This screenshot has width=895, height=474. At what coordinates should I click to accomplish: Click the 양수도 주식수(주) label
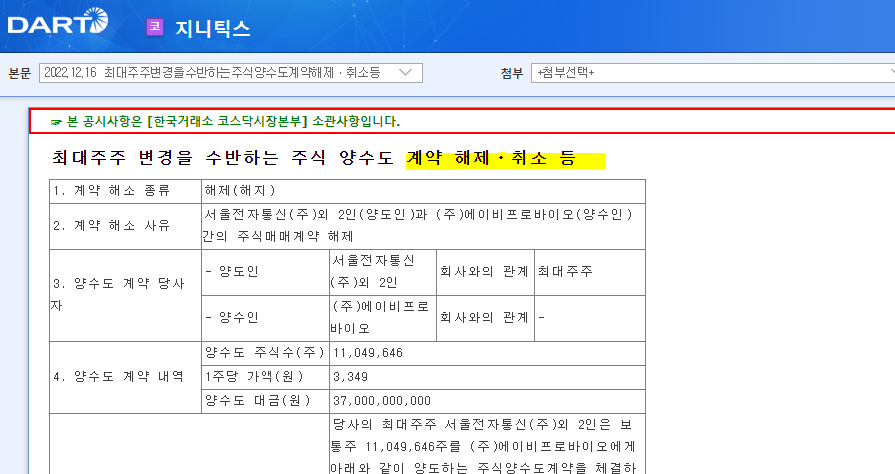(x=265, y=353)
